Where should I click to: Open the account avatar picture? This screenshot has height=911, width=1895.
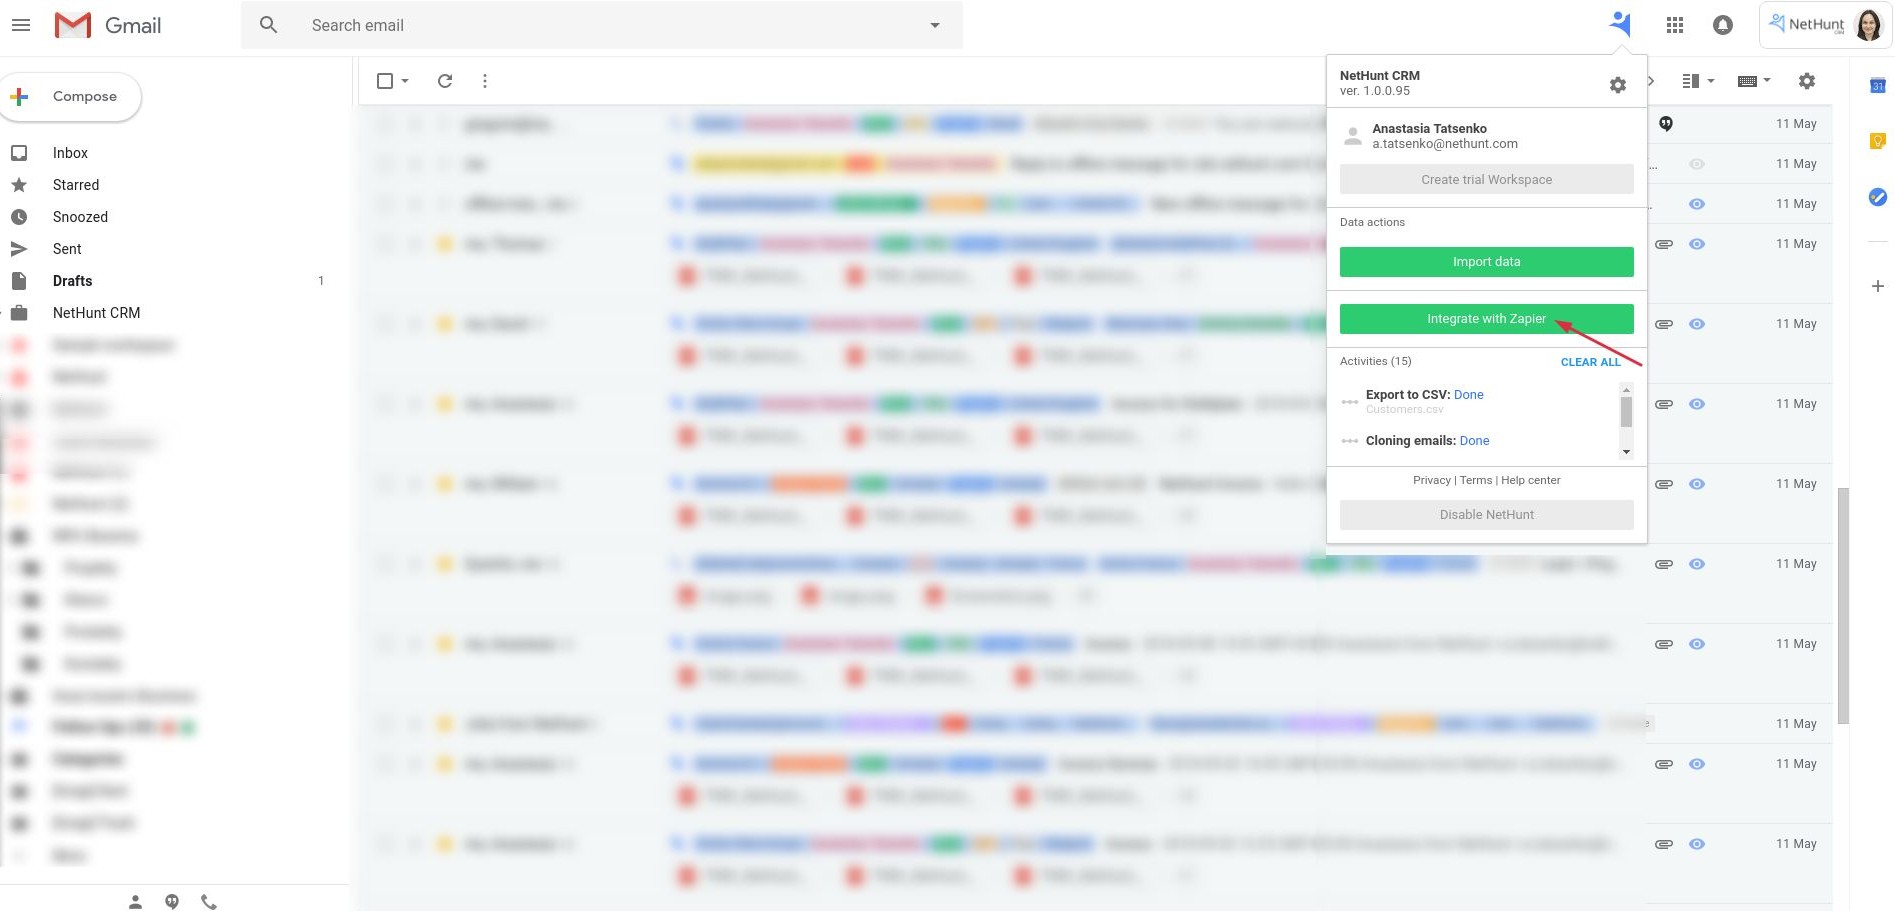(x=1868, y=25)
